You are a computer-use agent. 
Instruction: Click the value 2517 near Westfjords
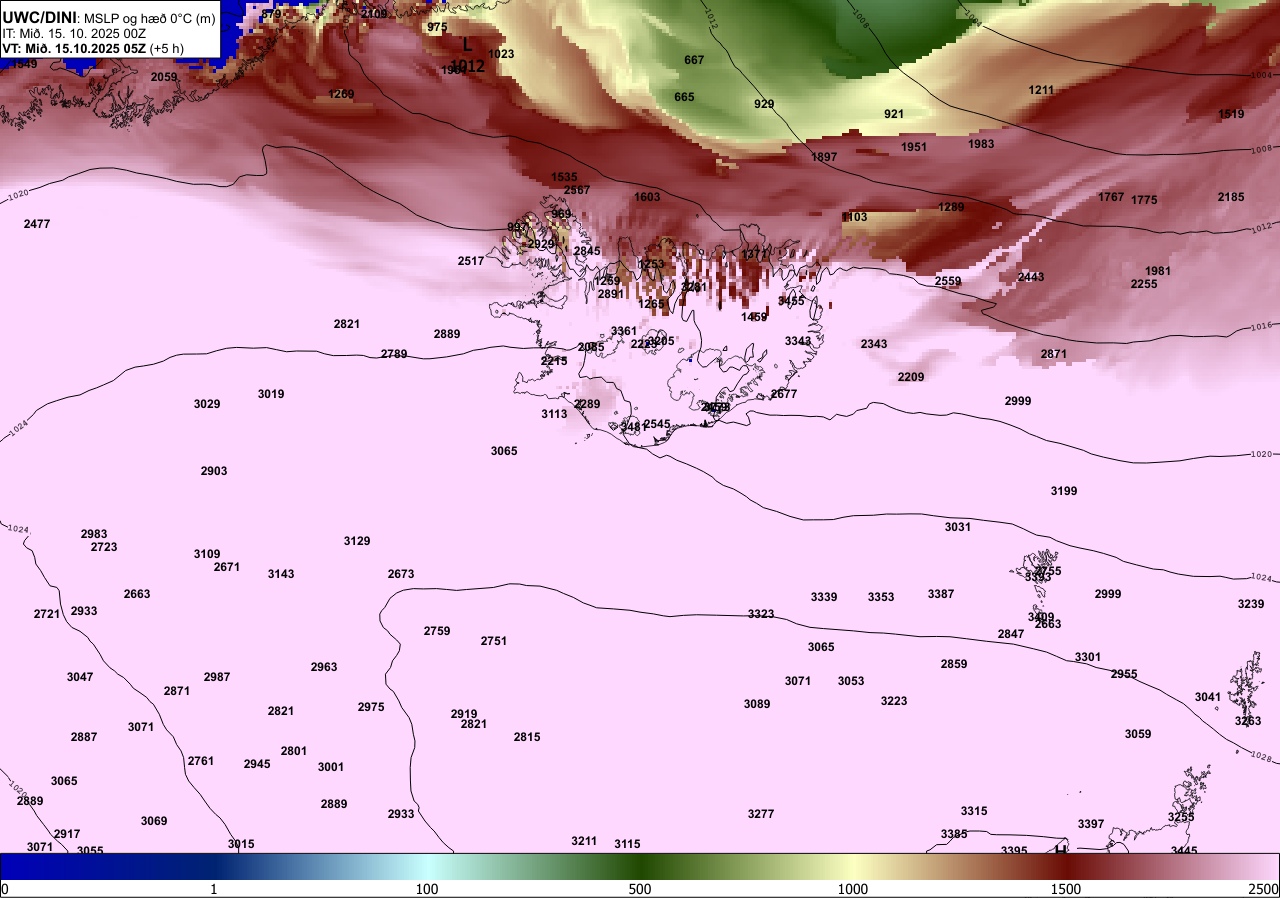[x=471, y=261]
